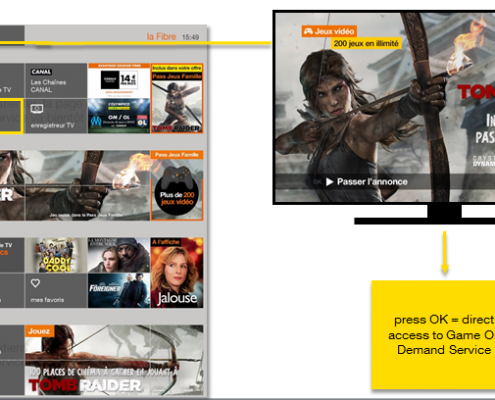Open the Pass Jeux Famille Tomb Raider tile
Image resolution: width=495 pixels, height=400 pixels.
[177, 98]
